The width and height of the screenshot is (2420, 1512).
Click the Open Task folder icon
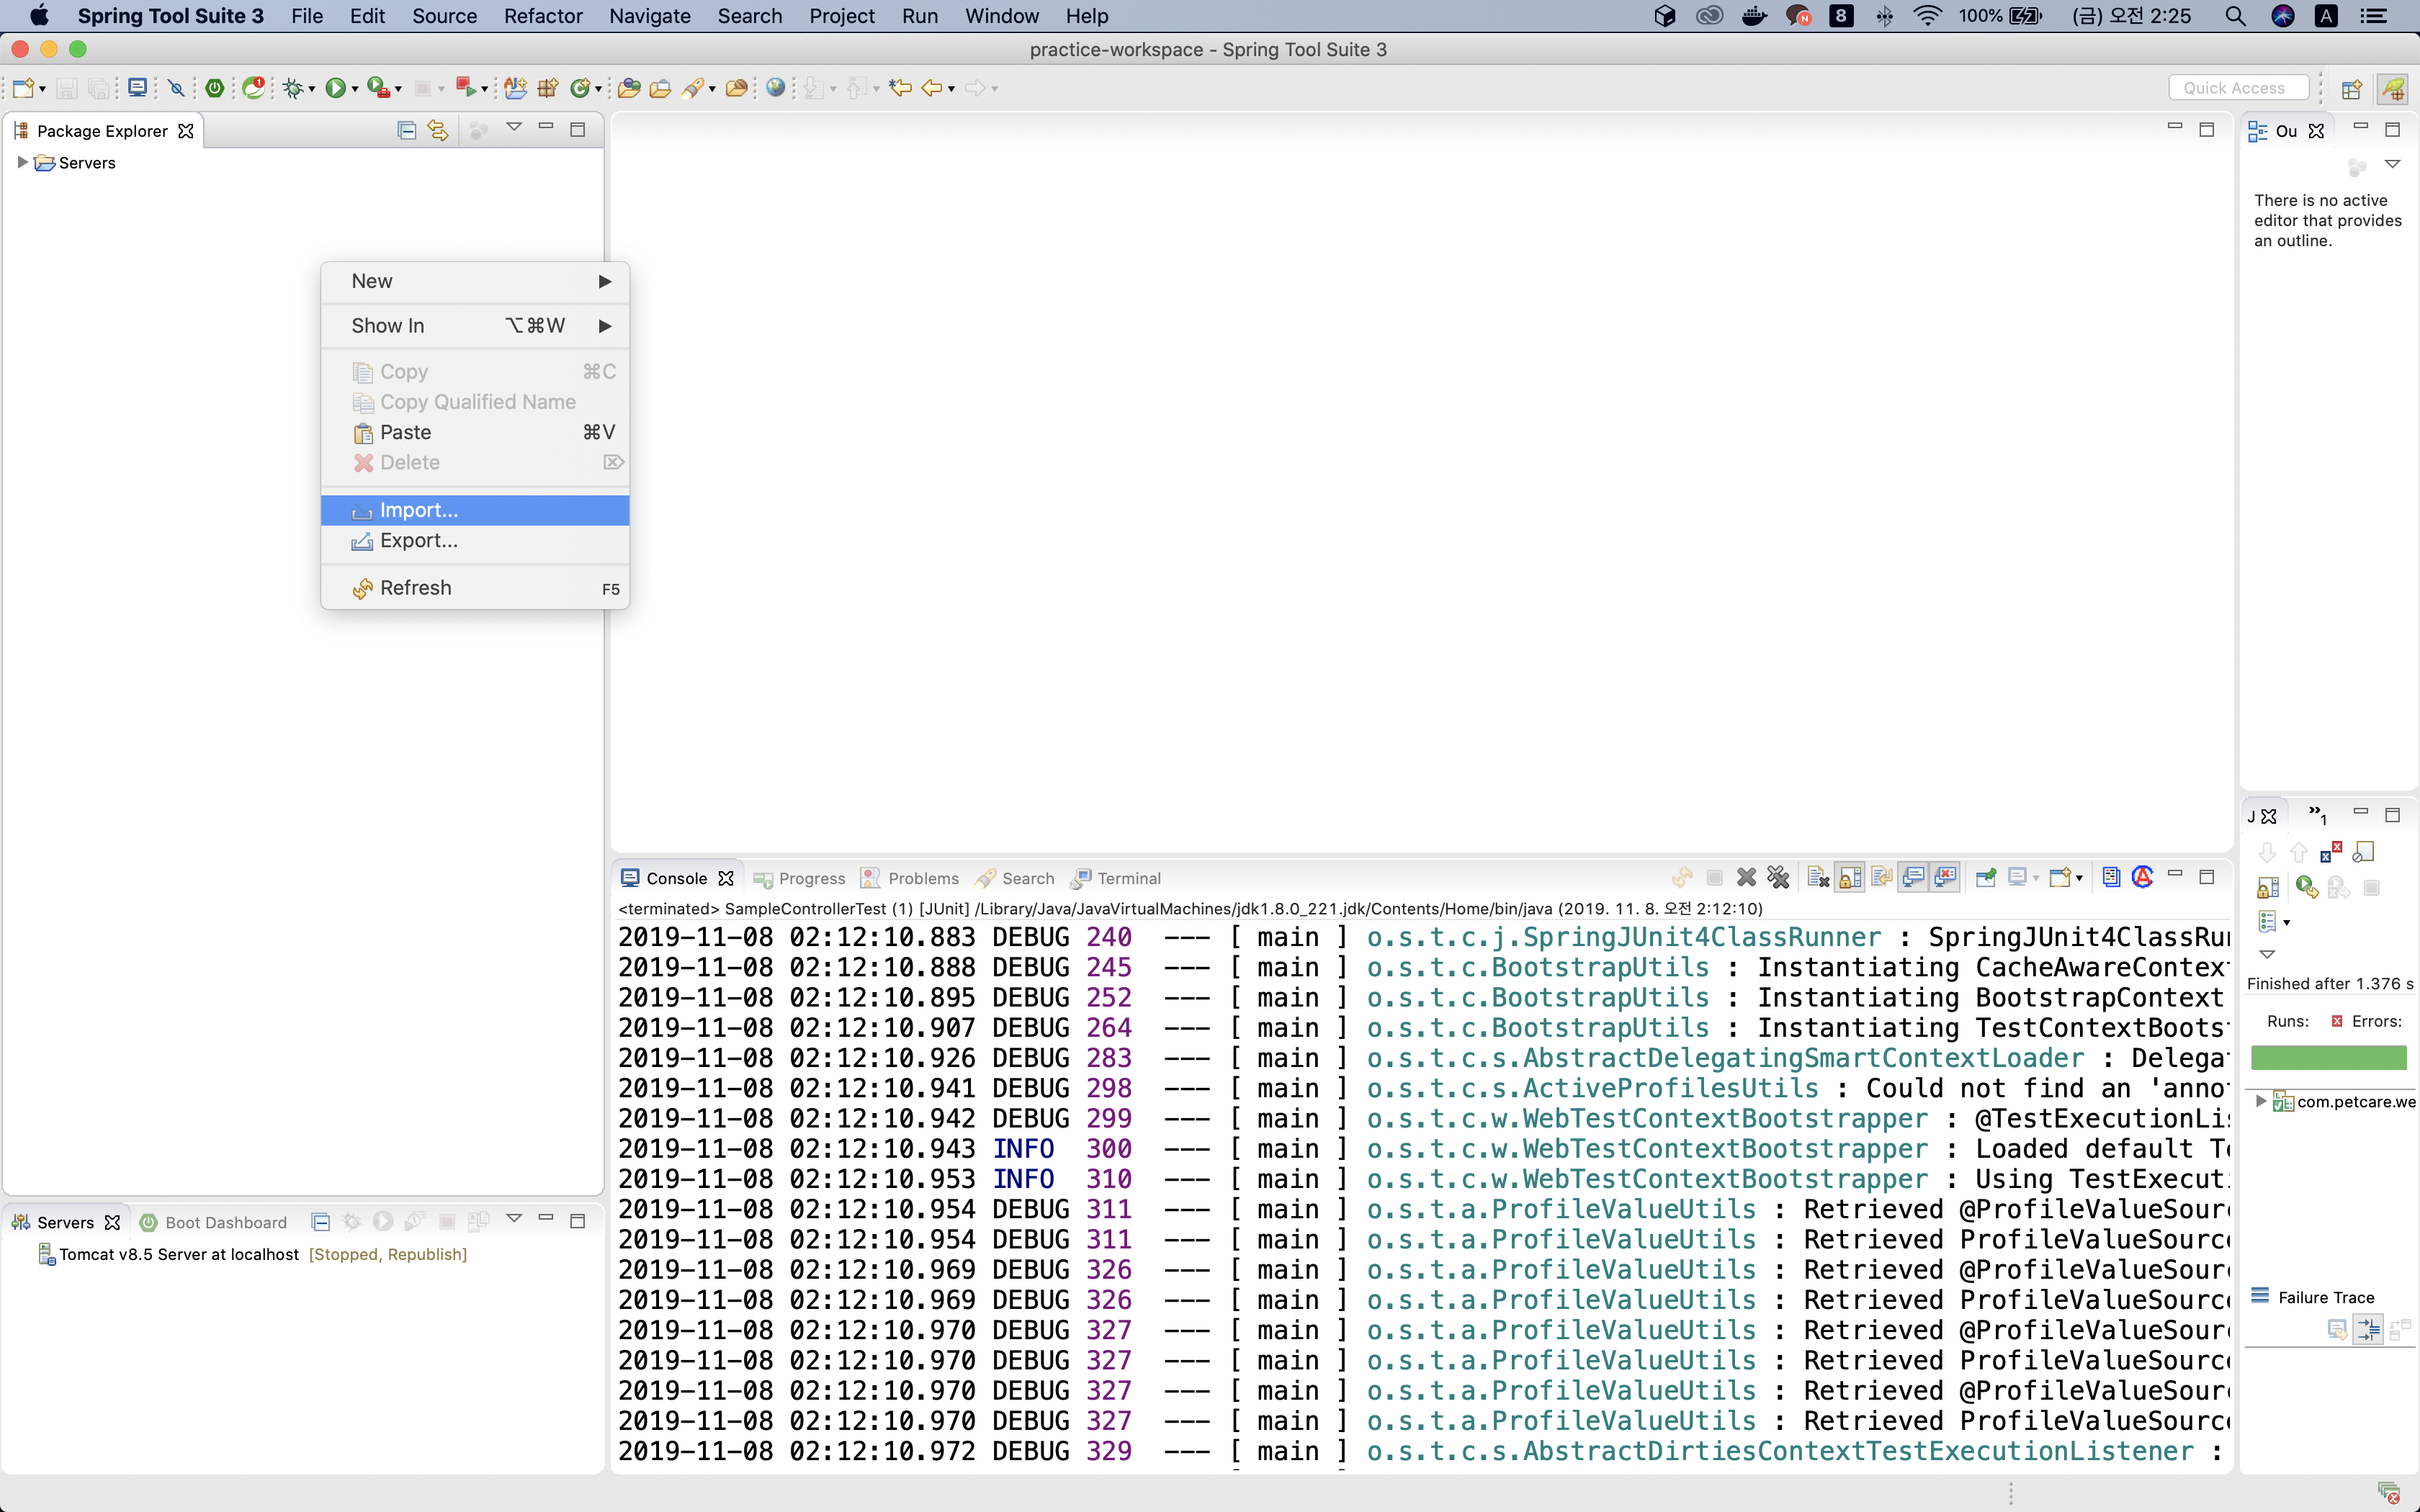[660, 88]
